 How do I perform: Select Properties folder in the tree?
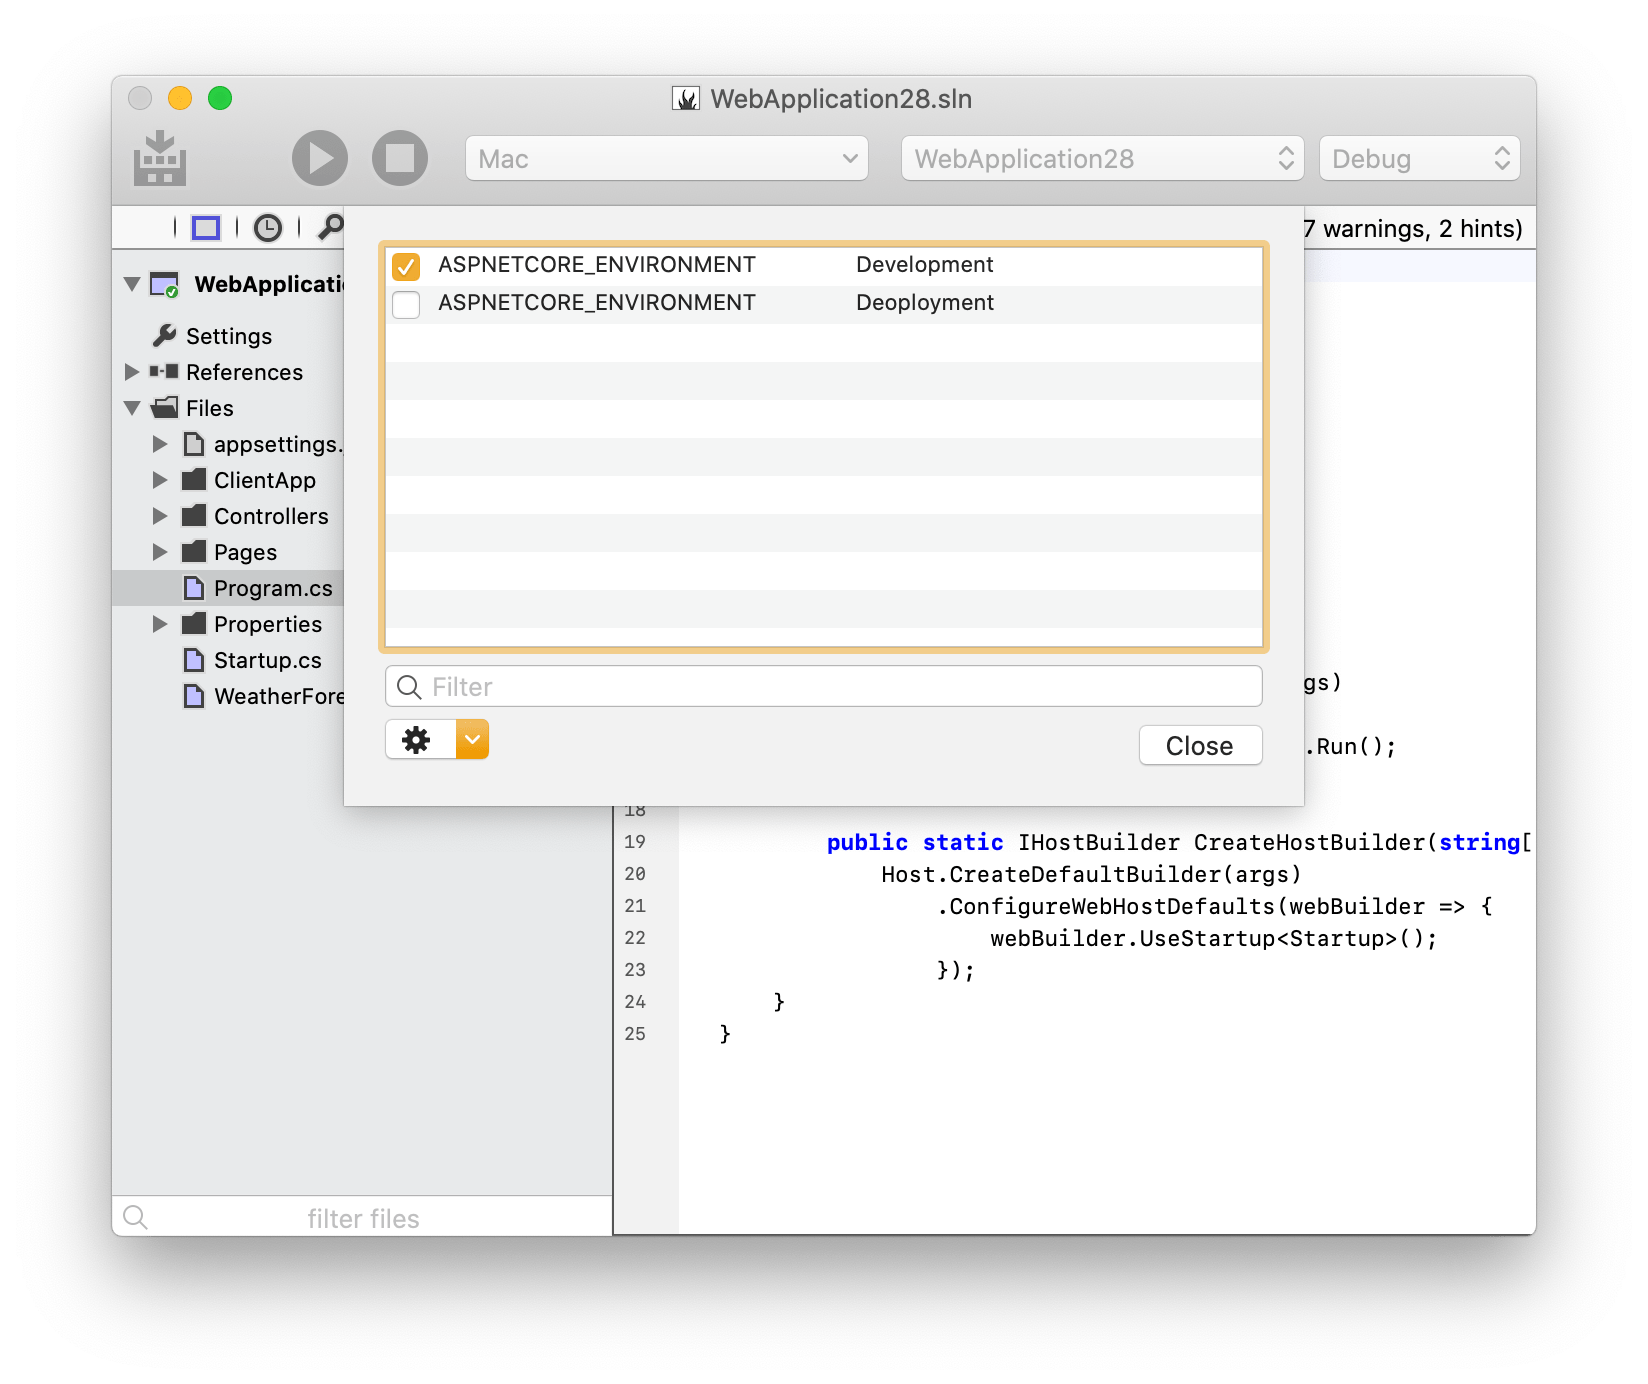coord(268,624)
